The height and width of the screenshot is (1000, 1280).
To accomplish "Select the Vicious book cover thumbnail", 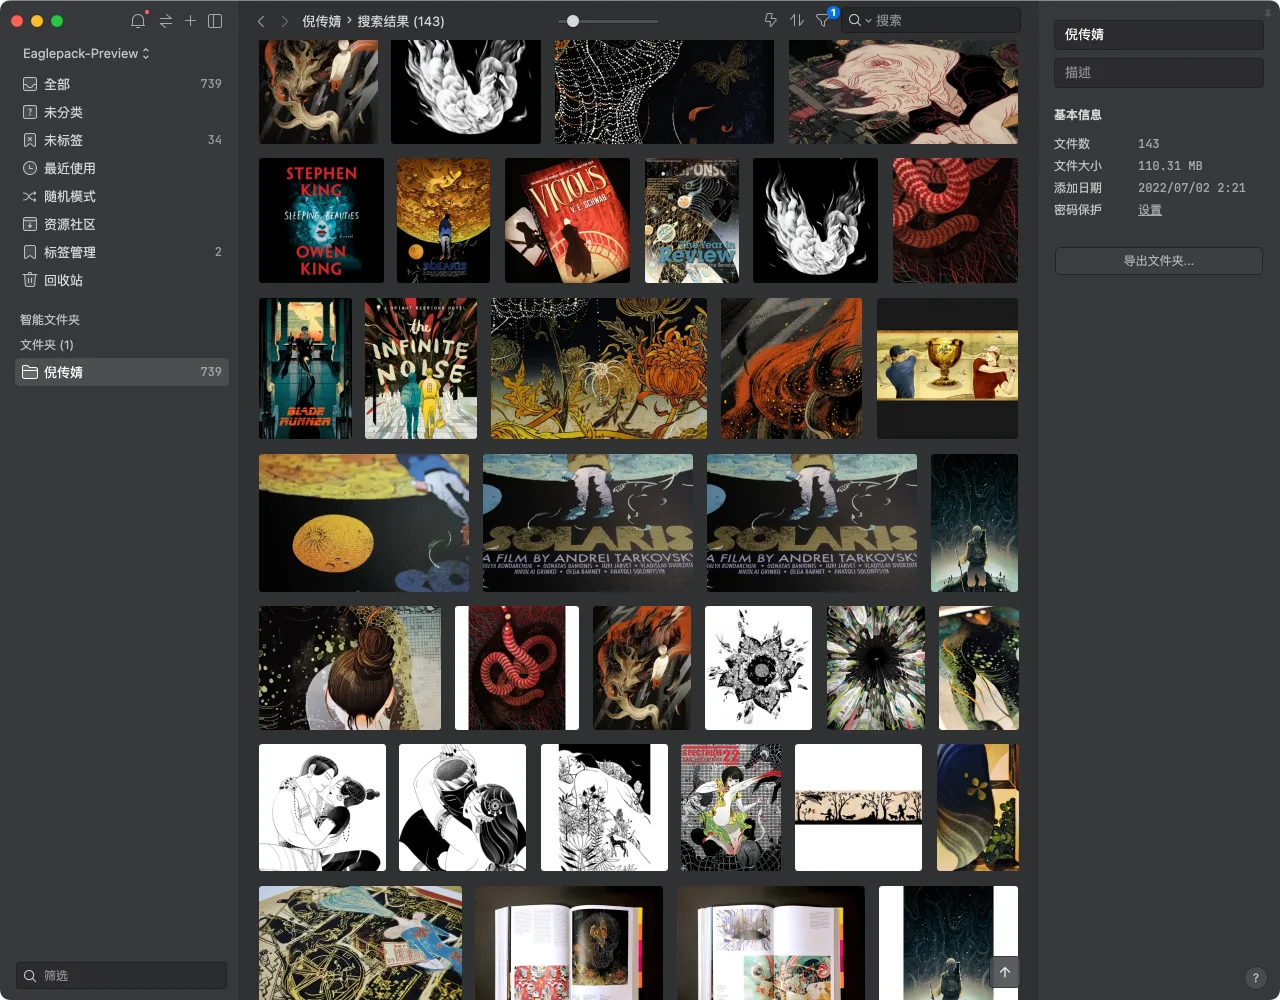I will [x=567, y=220].
